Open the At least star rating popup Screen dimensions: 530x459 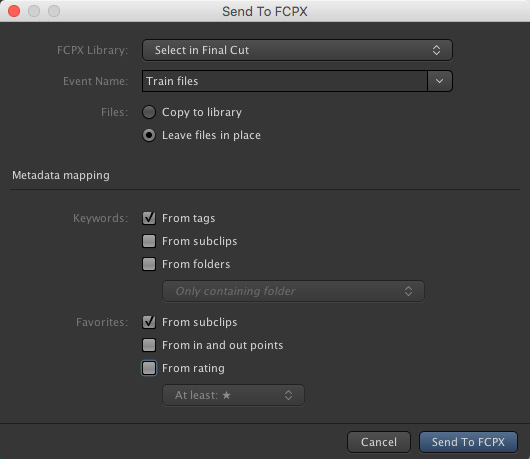coord(233,395)
